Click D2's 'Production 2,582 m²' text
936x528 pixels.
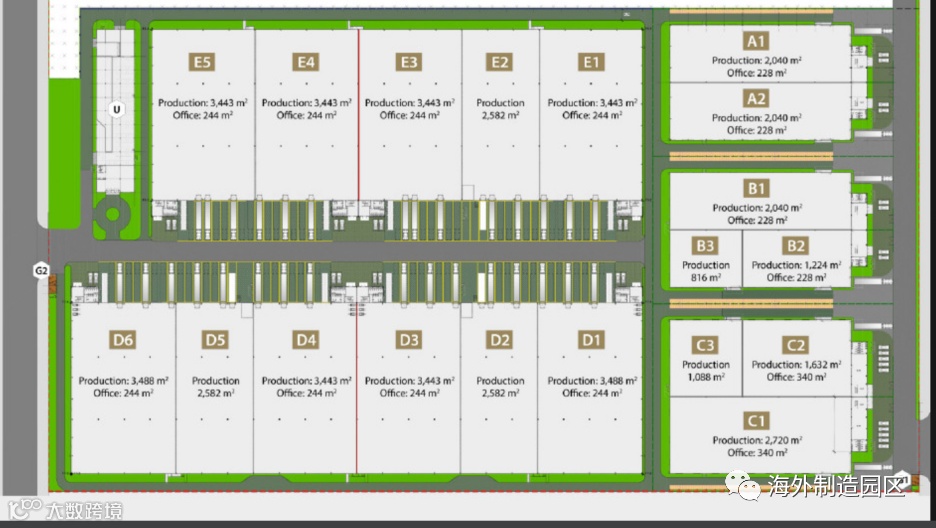[500, 387]
